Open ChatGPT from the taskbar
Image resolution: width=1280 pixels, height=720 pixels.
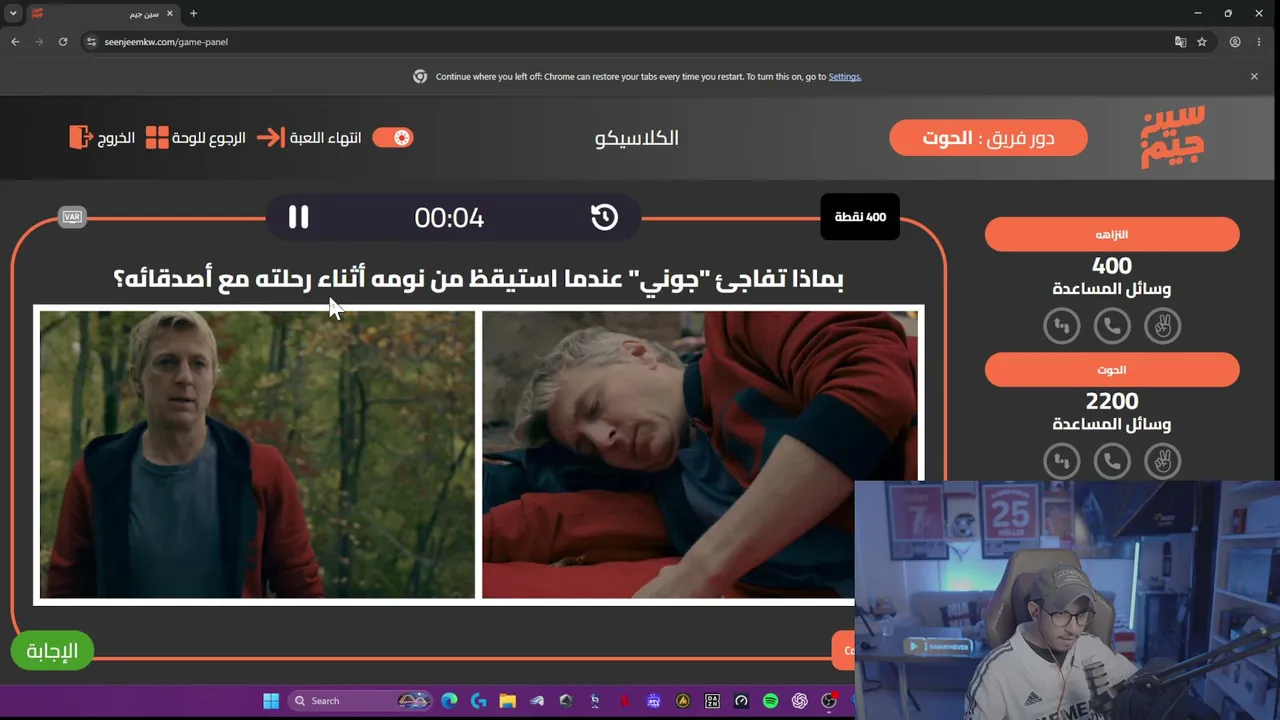[799, 701]
